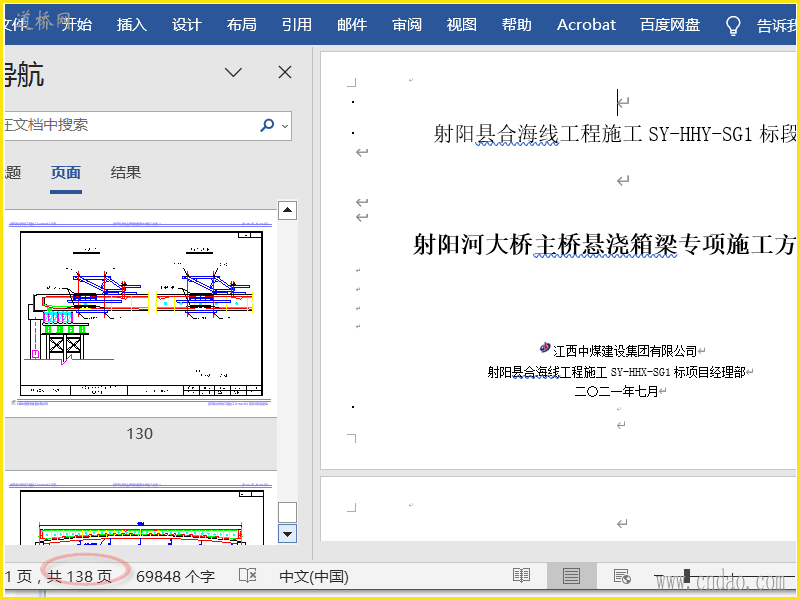Close the navigation pane
Screen dimensions: 800x600
pyautogui.click(x=285, y=72)
